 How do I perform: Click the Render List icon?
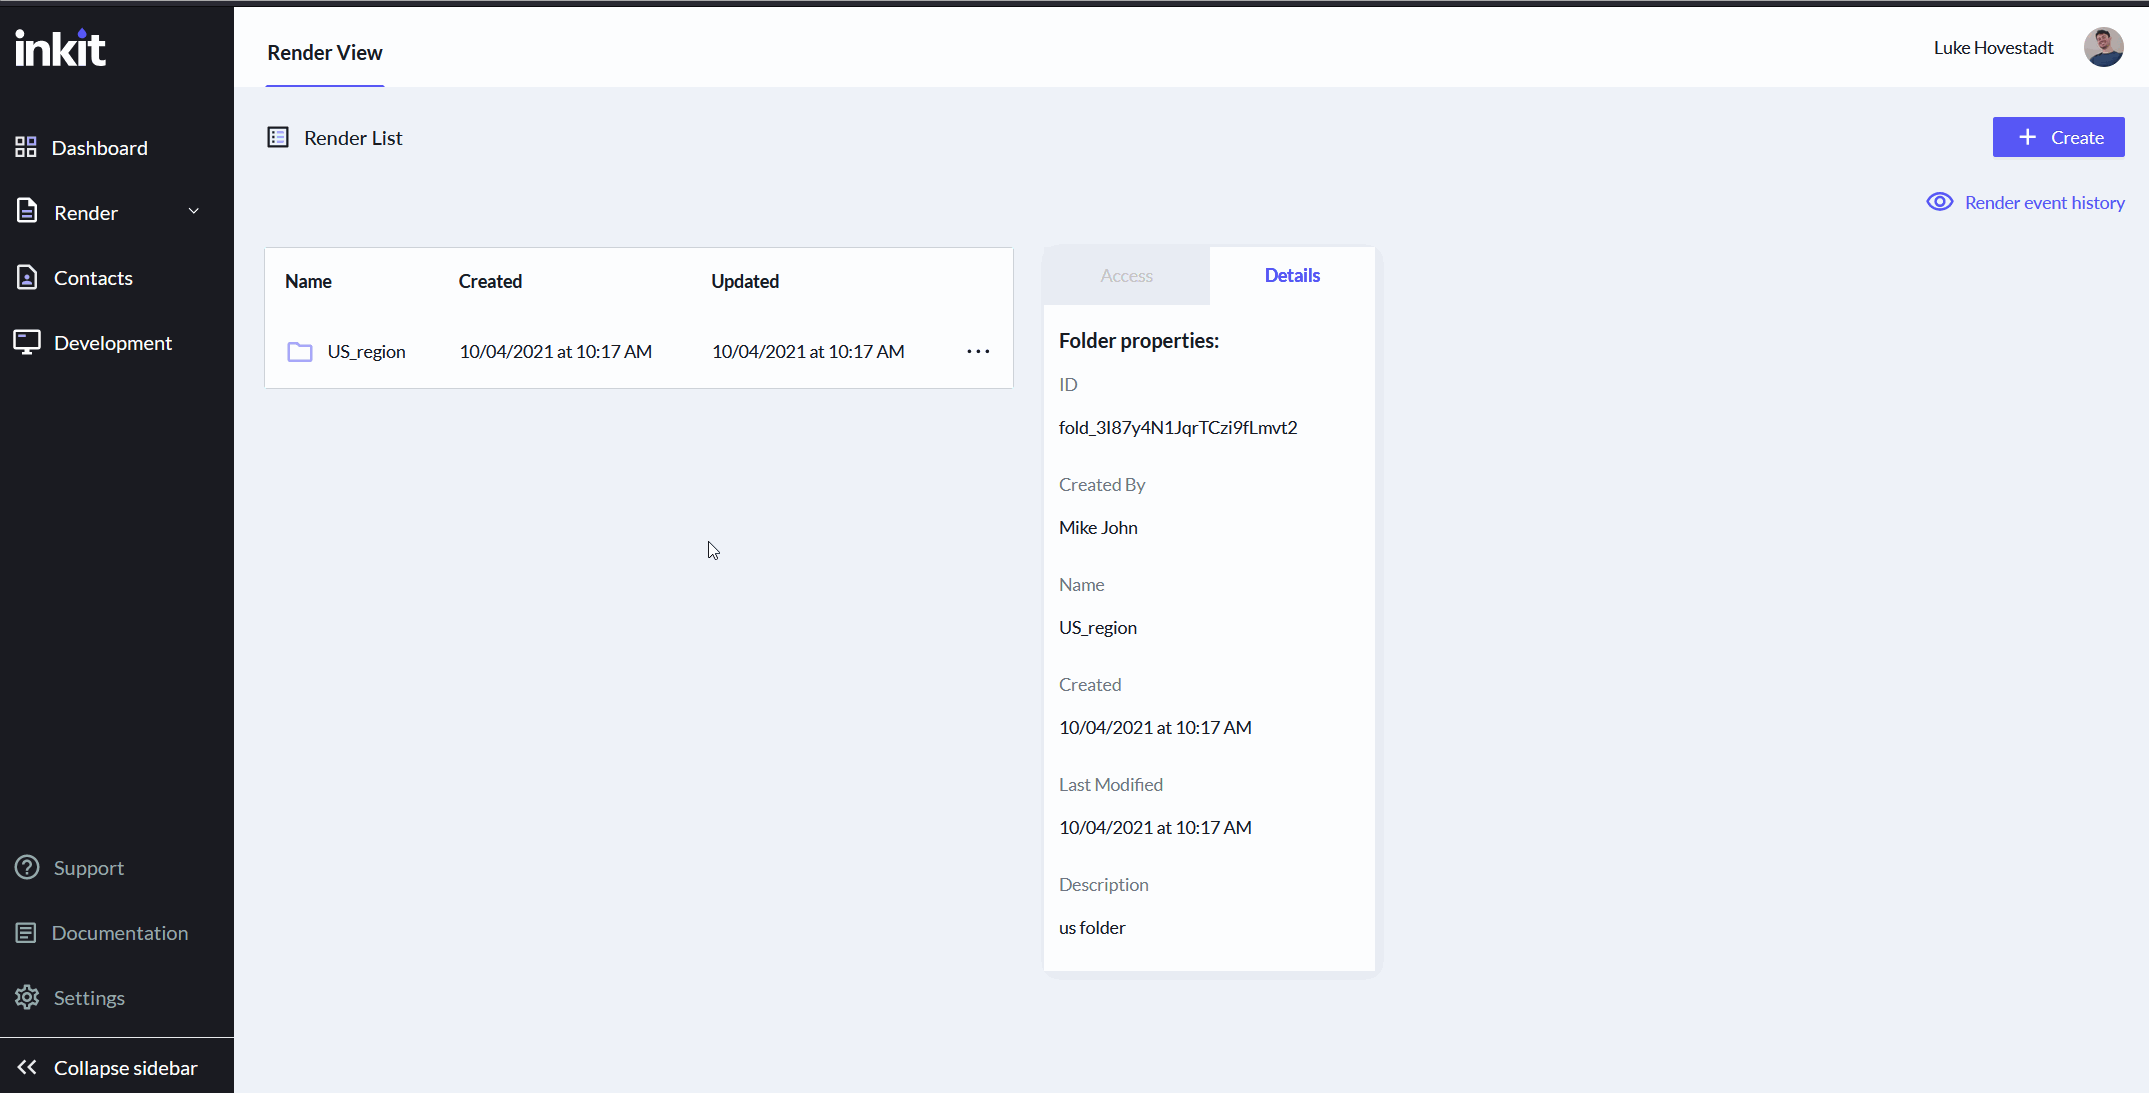[278, 138]
